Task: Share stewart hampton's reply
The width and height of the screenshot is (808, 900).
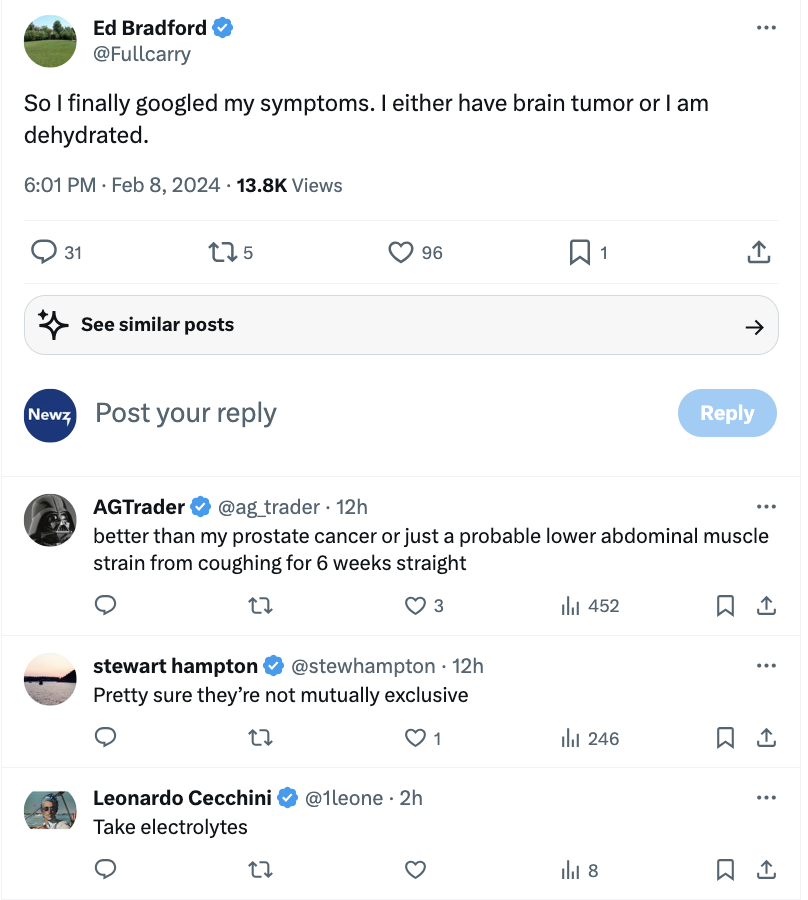Action: pos(766,738)
